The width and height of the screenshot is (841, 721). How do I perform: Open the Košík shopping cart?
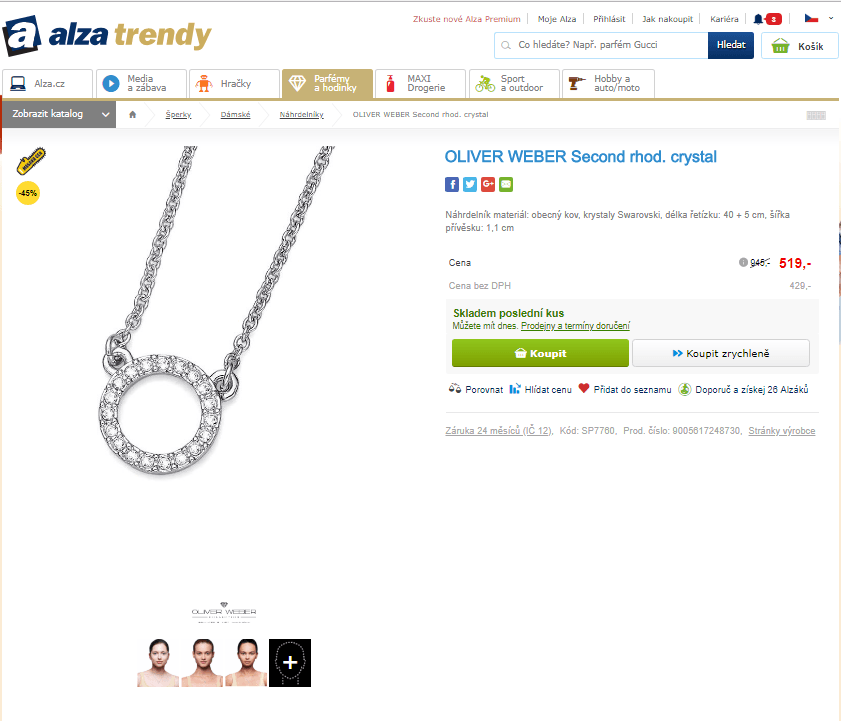pos(799,46)
